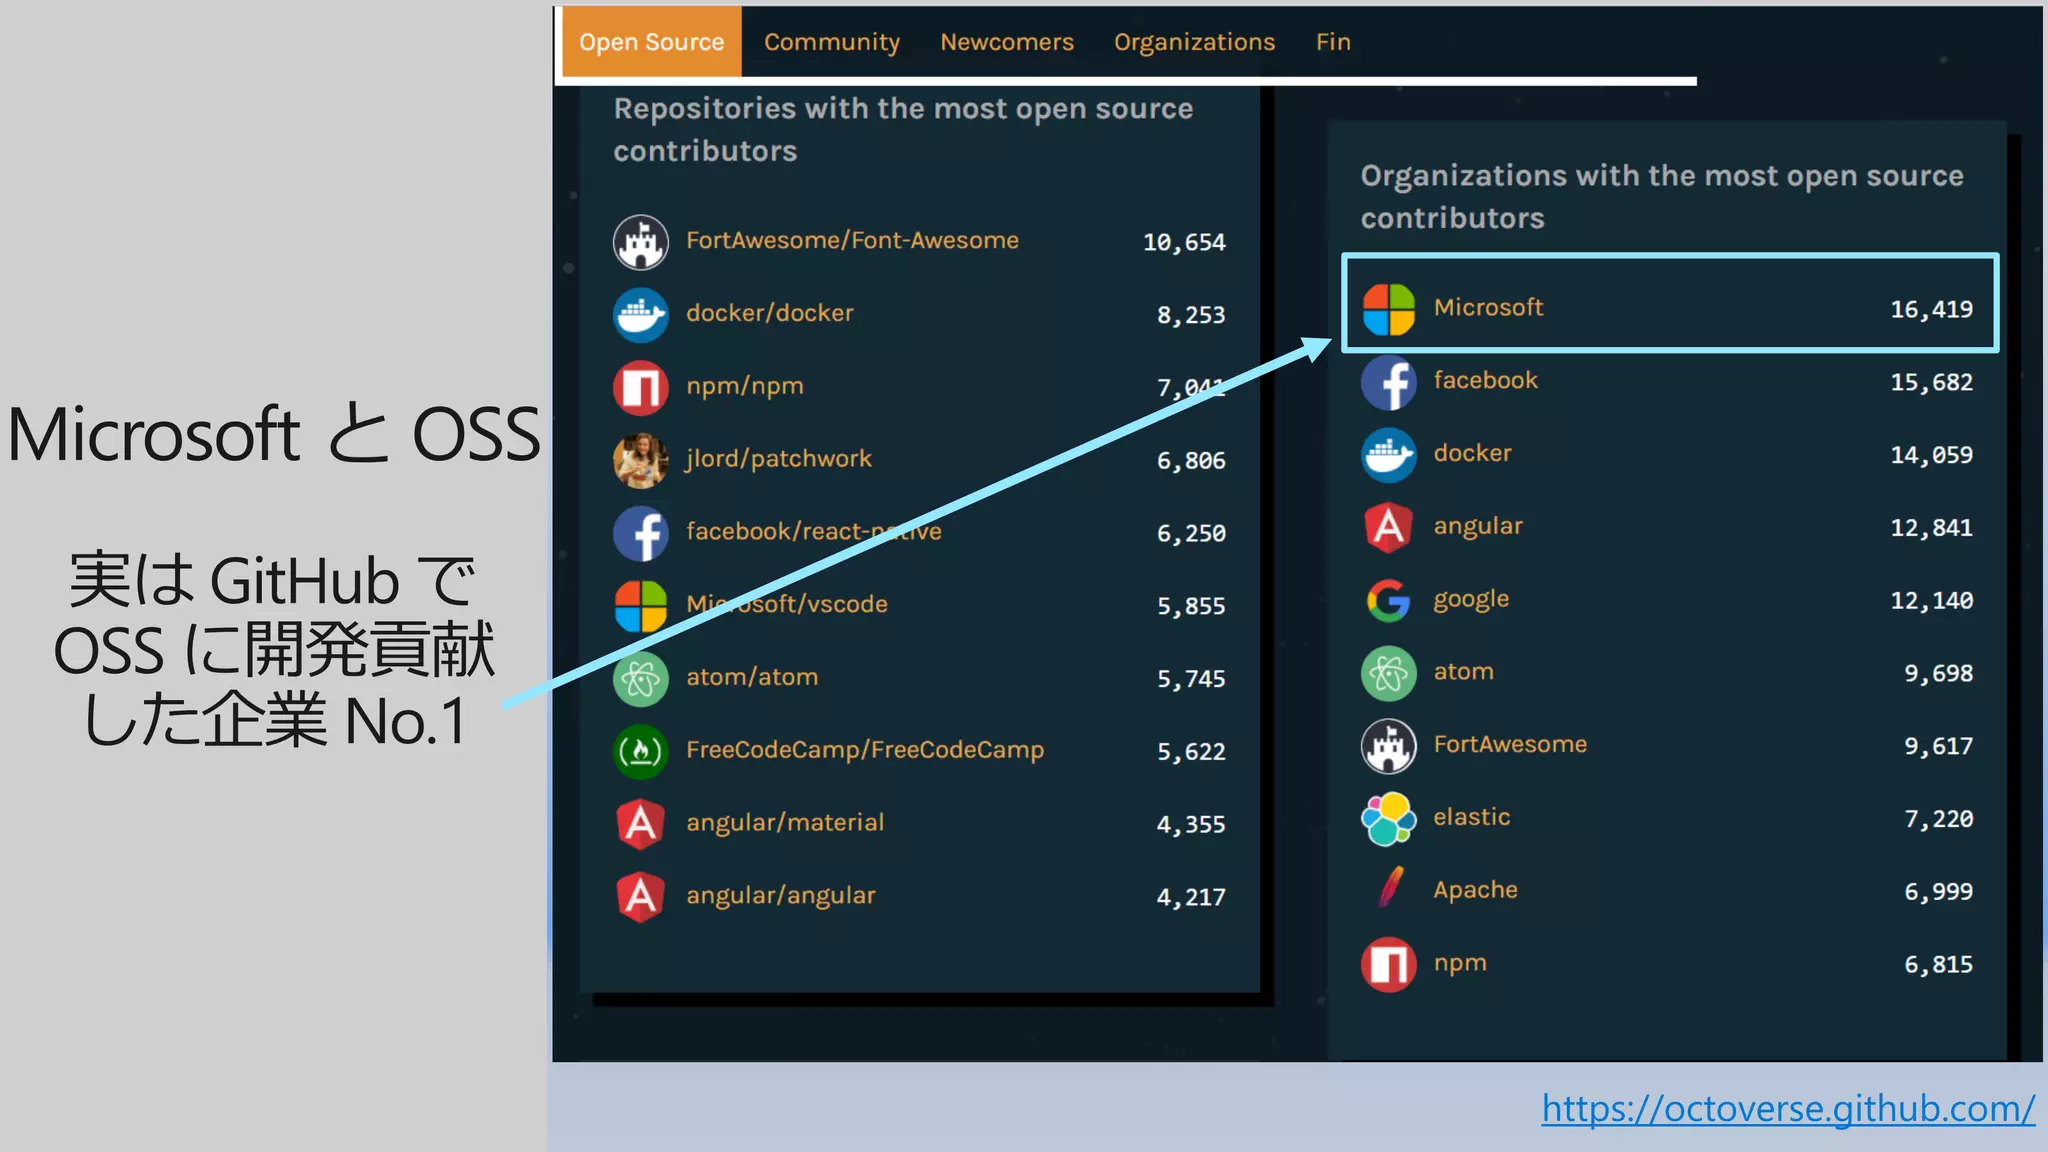Click the angular/material Angular shield icon
Image resolution: width=2048 pixels, height=1152 pixels.
[641, 824]
